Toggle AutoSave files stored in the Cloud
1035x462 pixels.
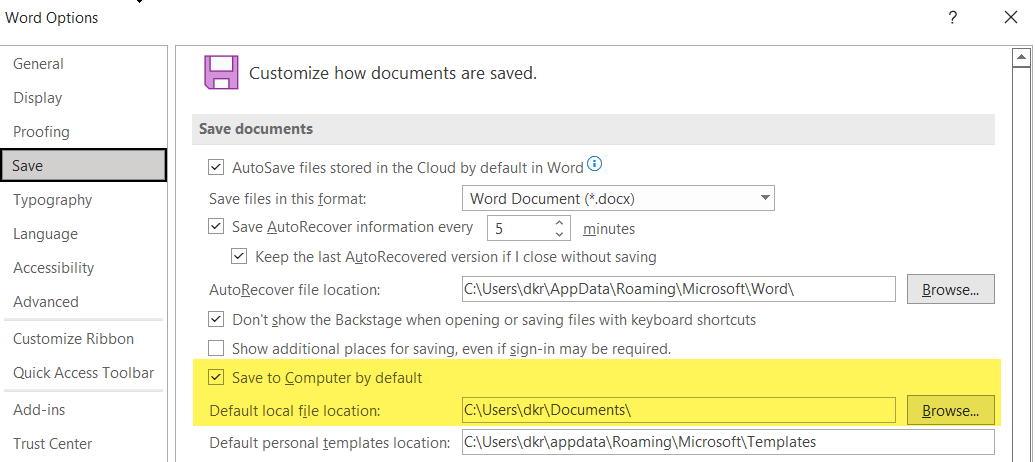pos(216,167)
